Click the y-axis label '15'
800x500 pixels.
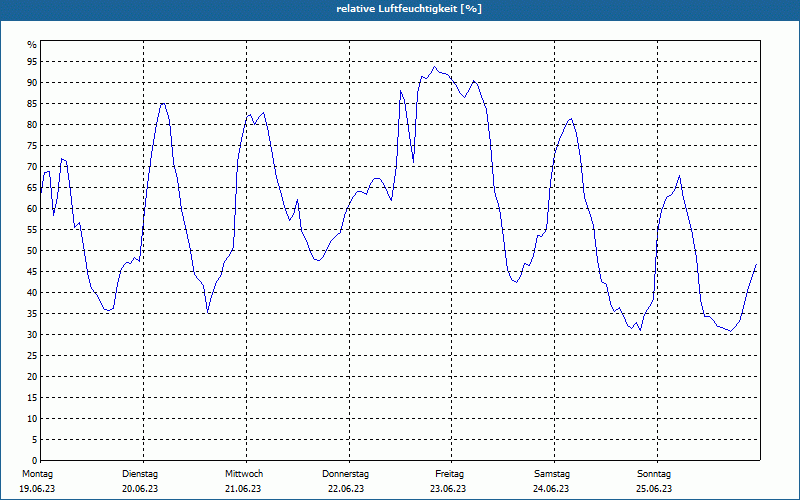pyautogui.click(x=32, y=397)
